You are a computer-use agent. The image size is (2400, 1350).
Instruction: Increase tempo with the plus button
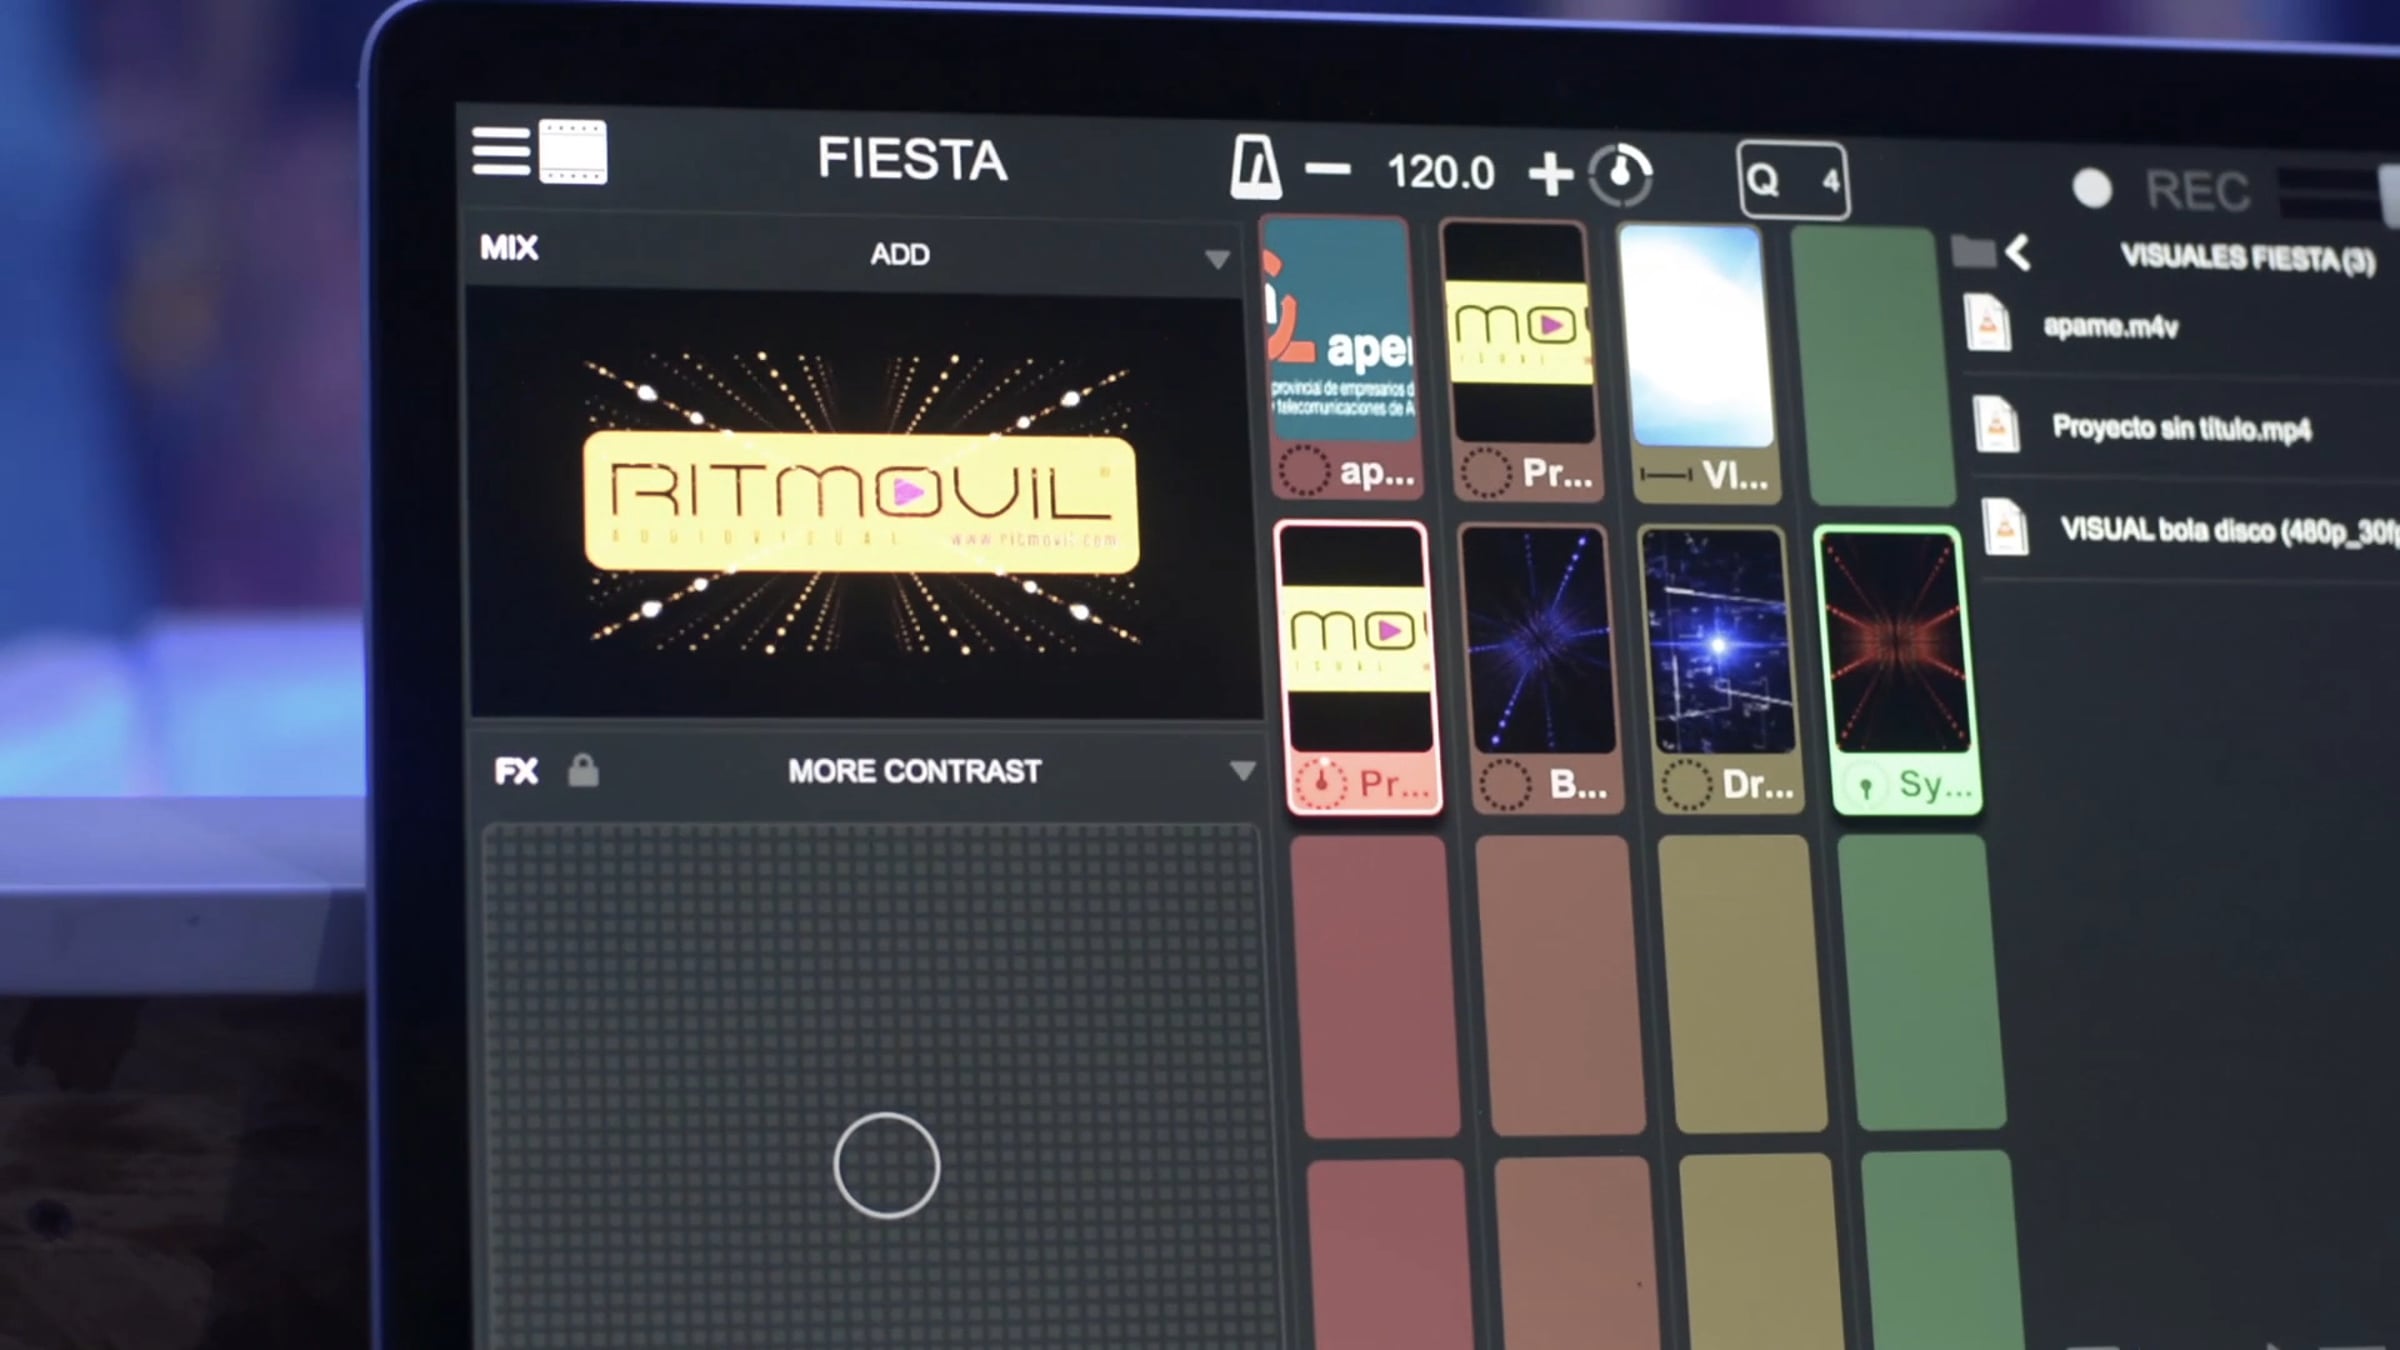(1550, 174)
